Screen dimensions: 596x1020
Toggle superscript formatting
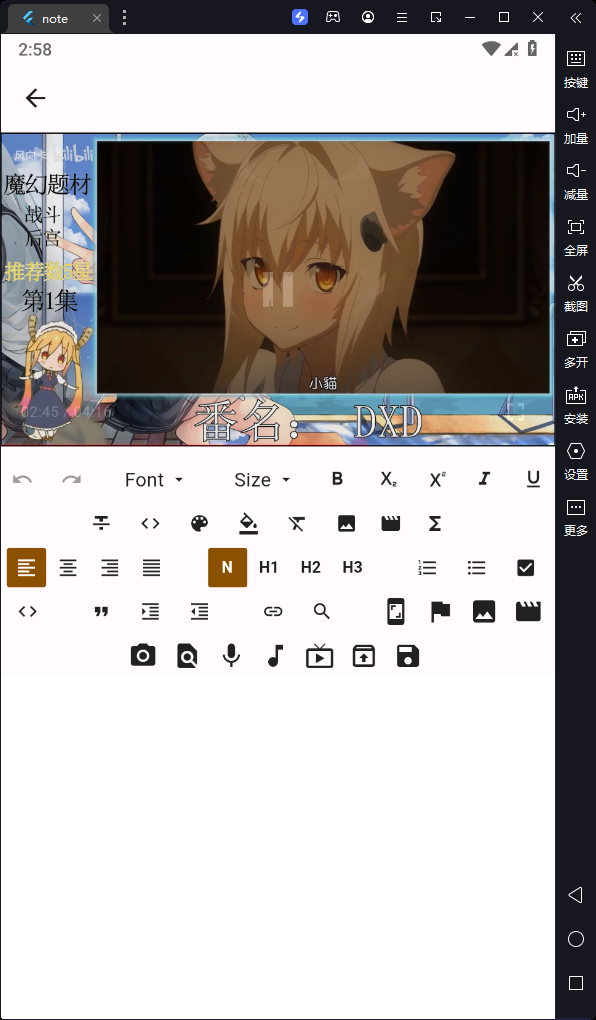[437, 479]
